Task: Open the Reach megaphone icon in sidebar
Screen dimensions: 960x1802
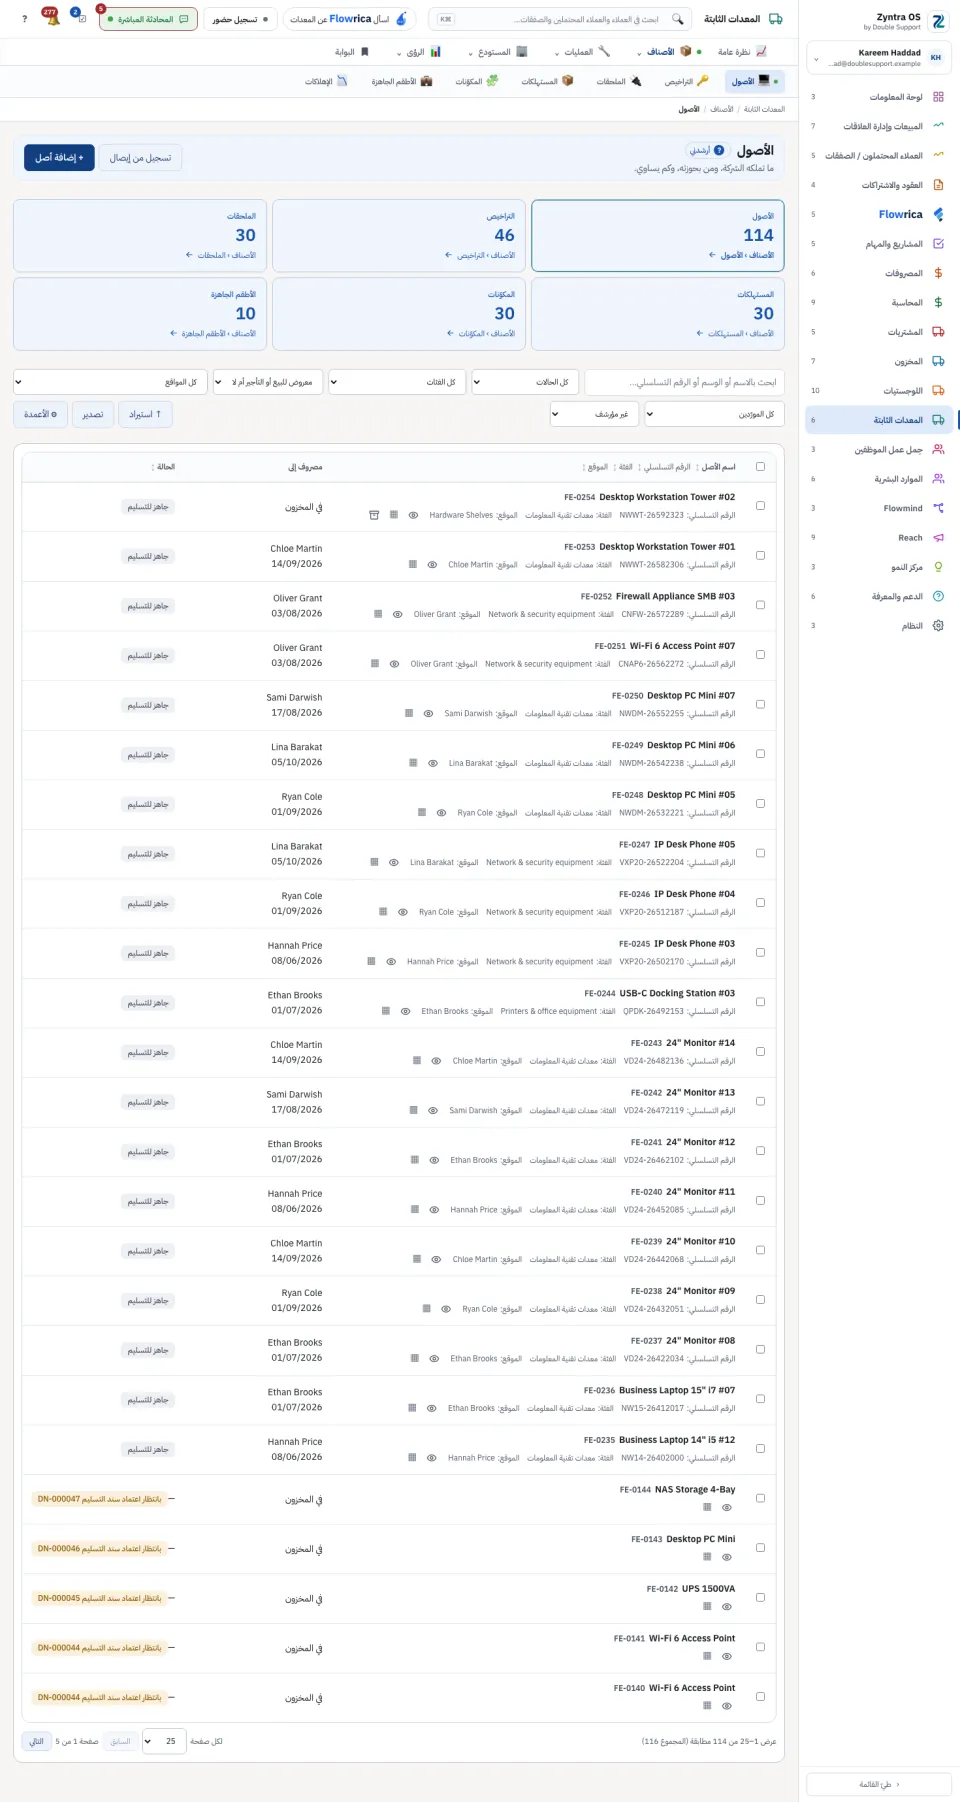Action: (938, 538)
